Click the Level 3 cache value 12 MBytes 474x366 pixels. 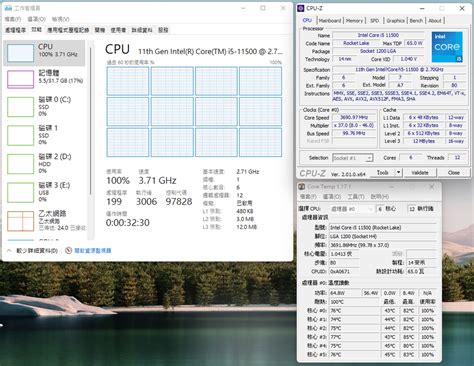424,141
